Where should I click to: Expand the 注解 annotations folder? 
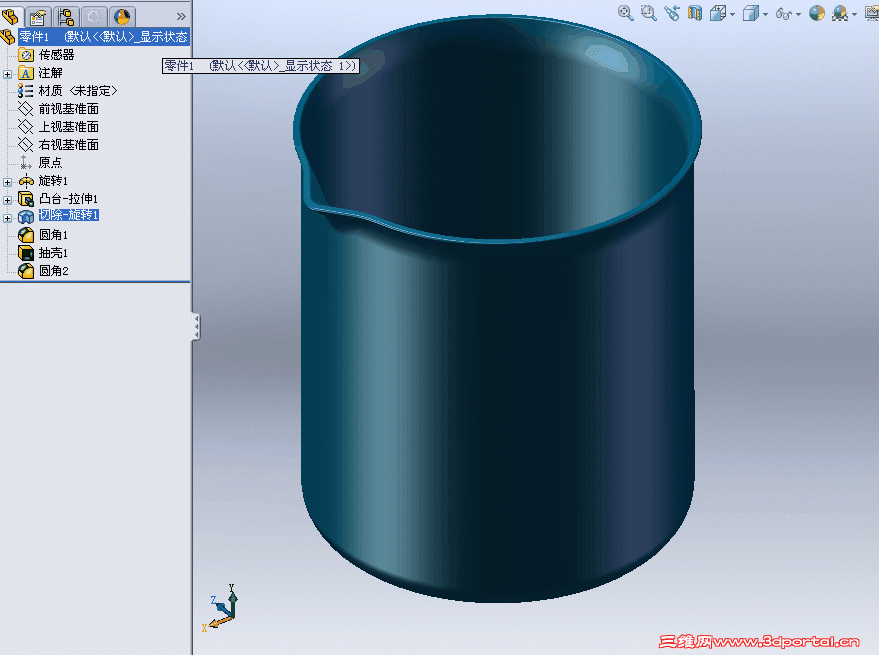8,73
